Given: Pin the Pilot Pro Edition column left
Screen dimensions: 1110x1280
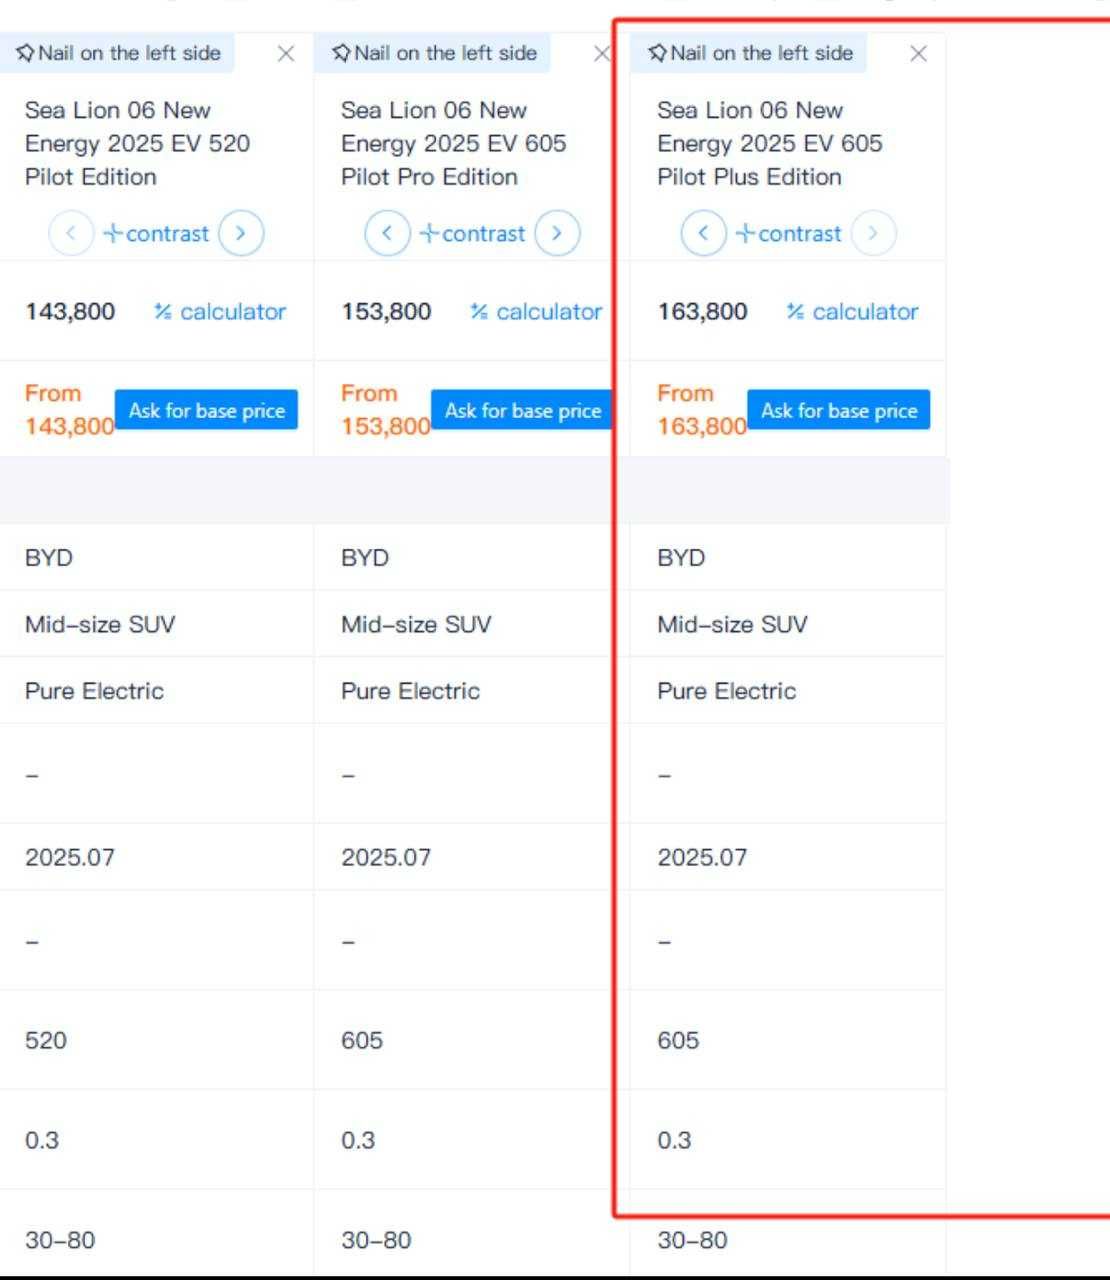Looking at the screenshot, I should point(434,53).
